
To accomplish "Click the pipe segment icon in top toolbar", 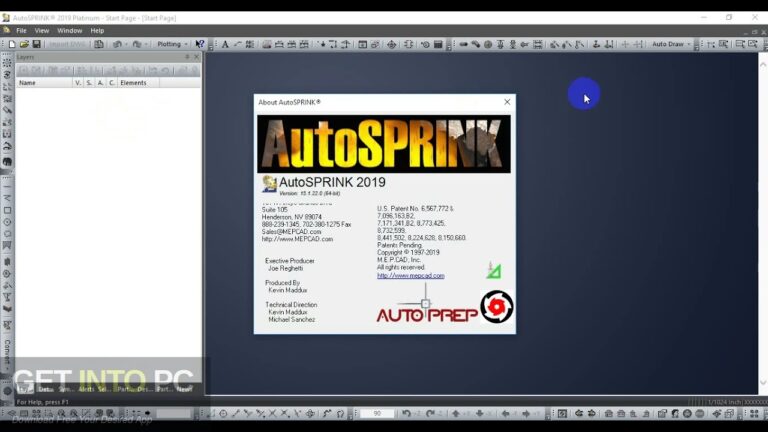I will point(463,45).
